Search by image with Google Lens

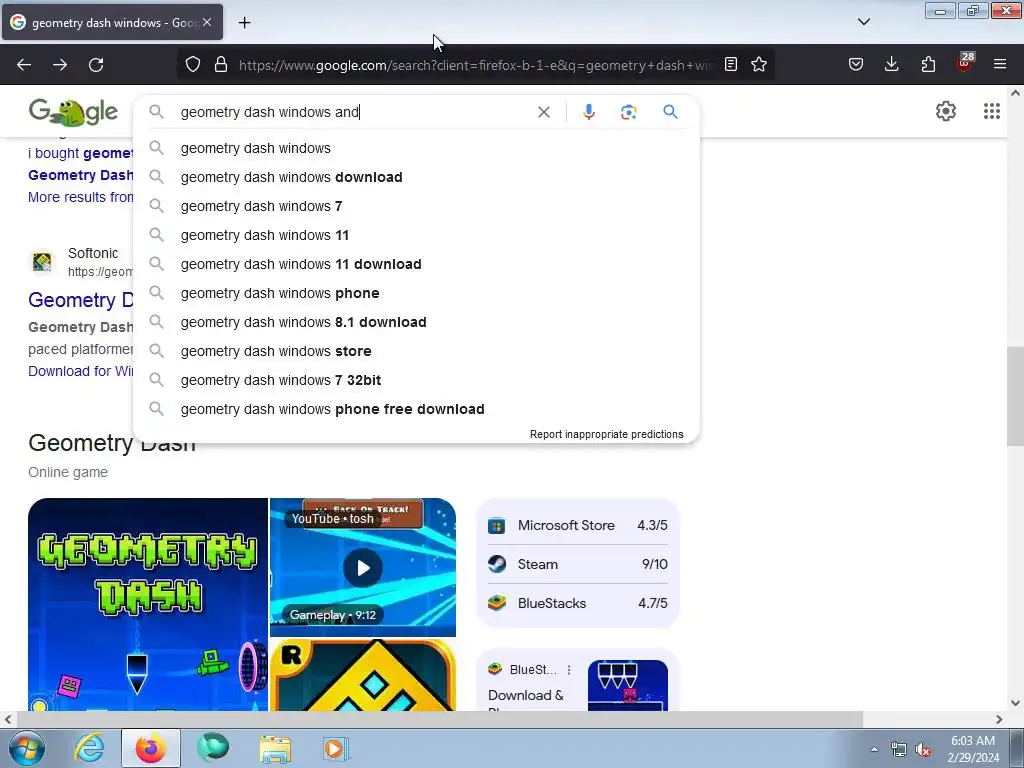[x=628, y=112]
